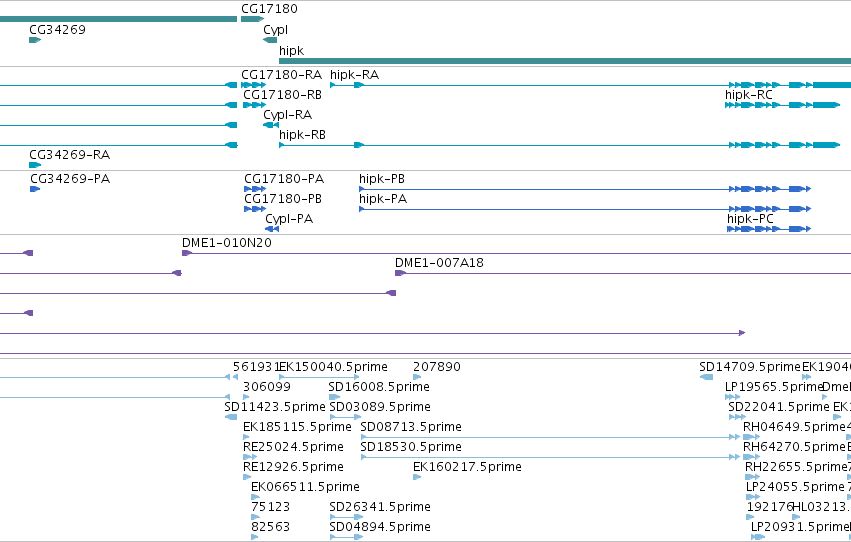Screen dimensions: 851x542
Task: Open the CG17180-RA transcript label
Action: 281,75
